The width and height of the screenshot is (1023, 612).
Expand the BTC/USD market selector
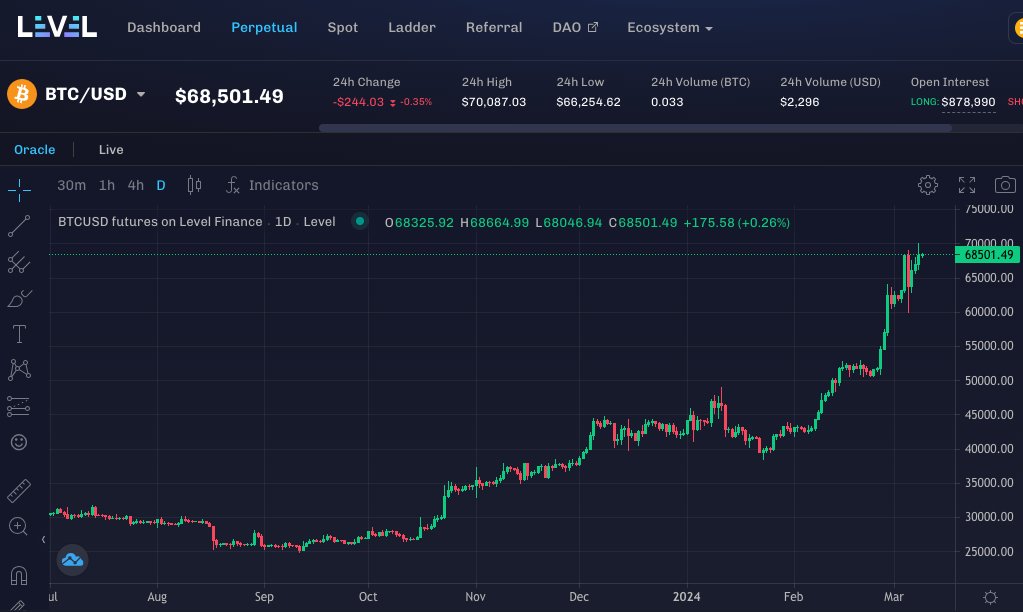pos(96,94)
